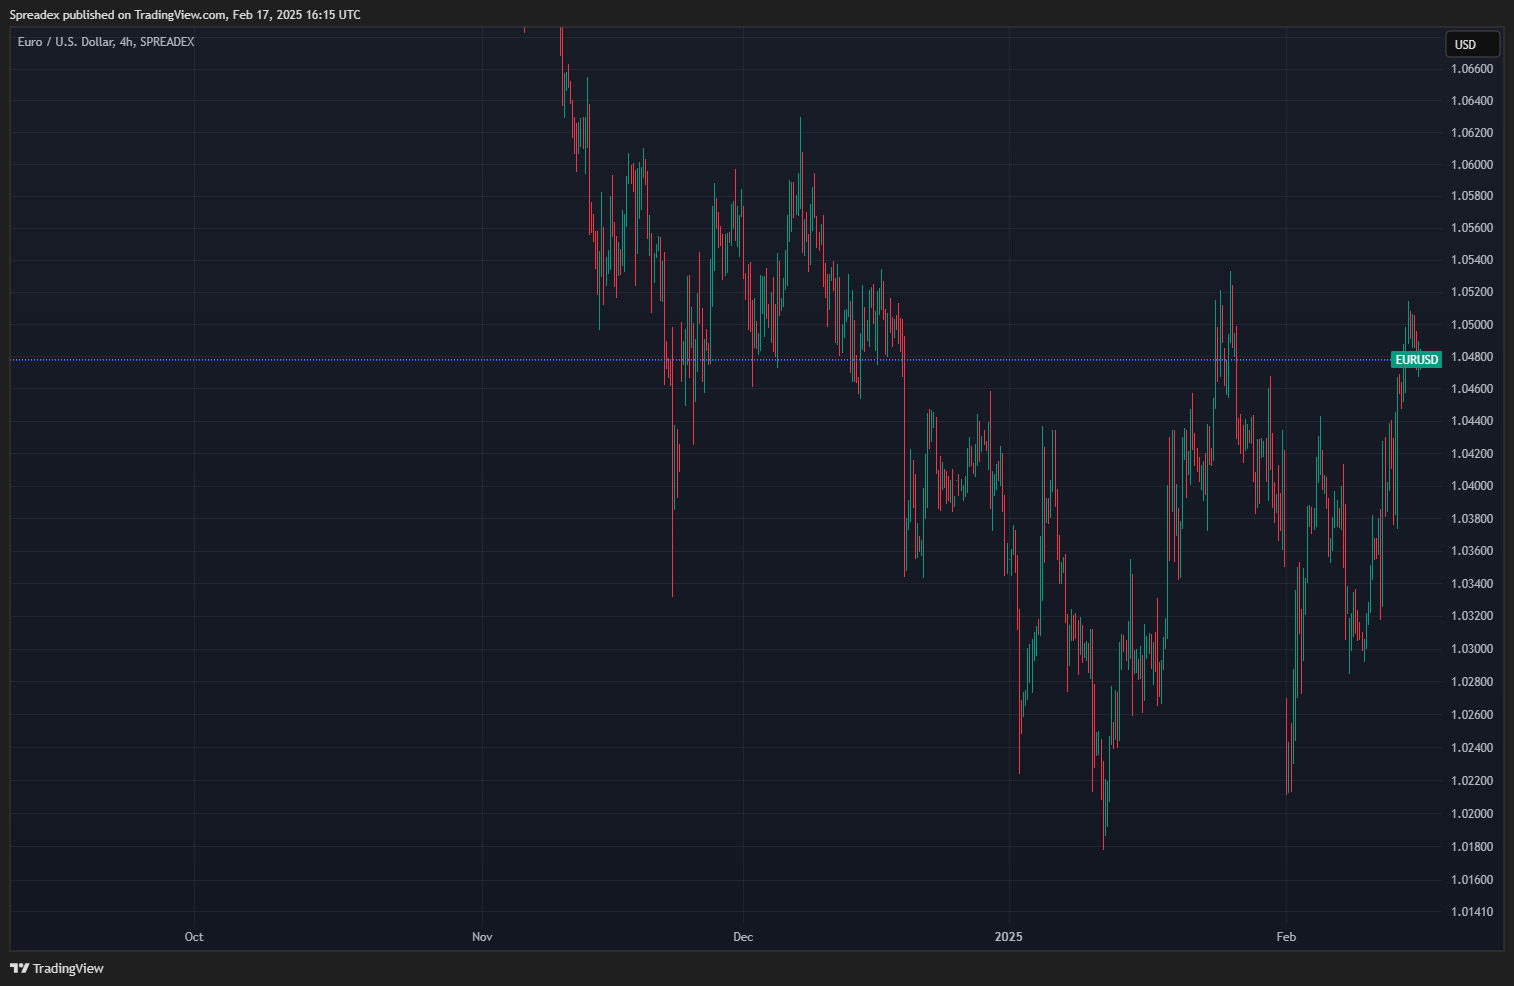Click the 1.04000 price axis label
The image size is (1514, 986).
(1472, 486)
